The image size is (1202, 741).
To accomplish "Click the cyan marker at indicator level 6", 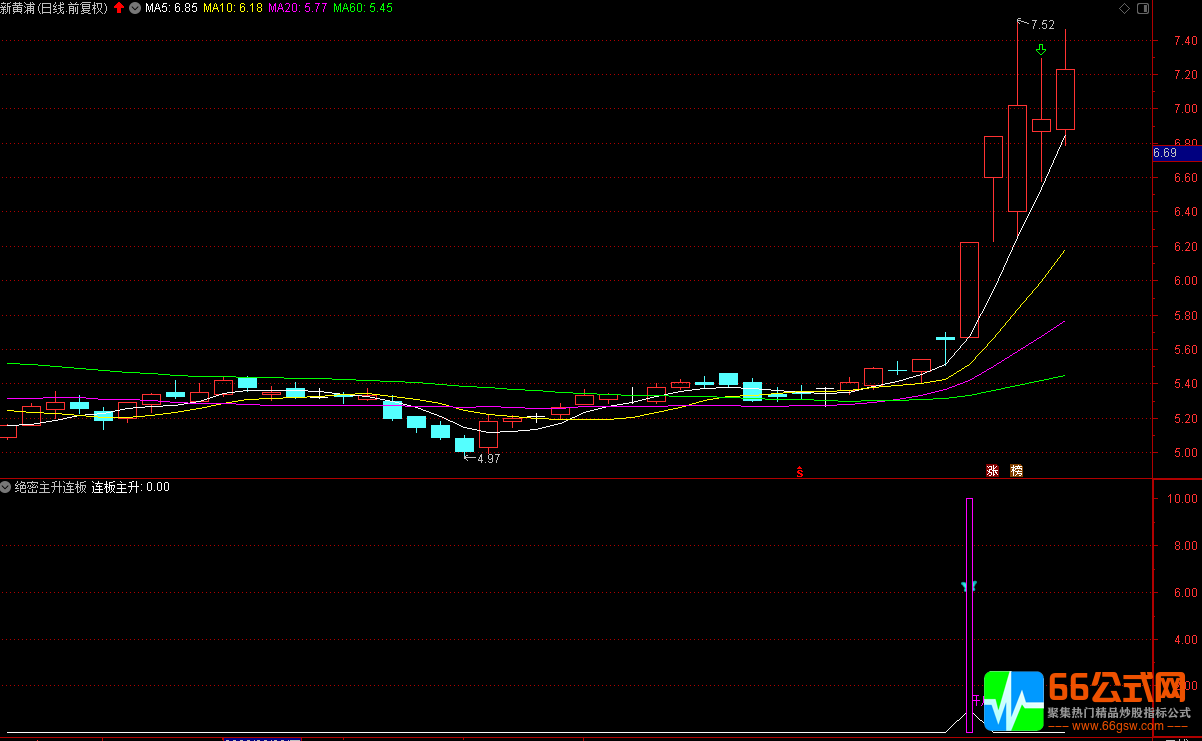I will click(x=968, y=586).
